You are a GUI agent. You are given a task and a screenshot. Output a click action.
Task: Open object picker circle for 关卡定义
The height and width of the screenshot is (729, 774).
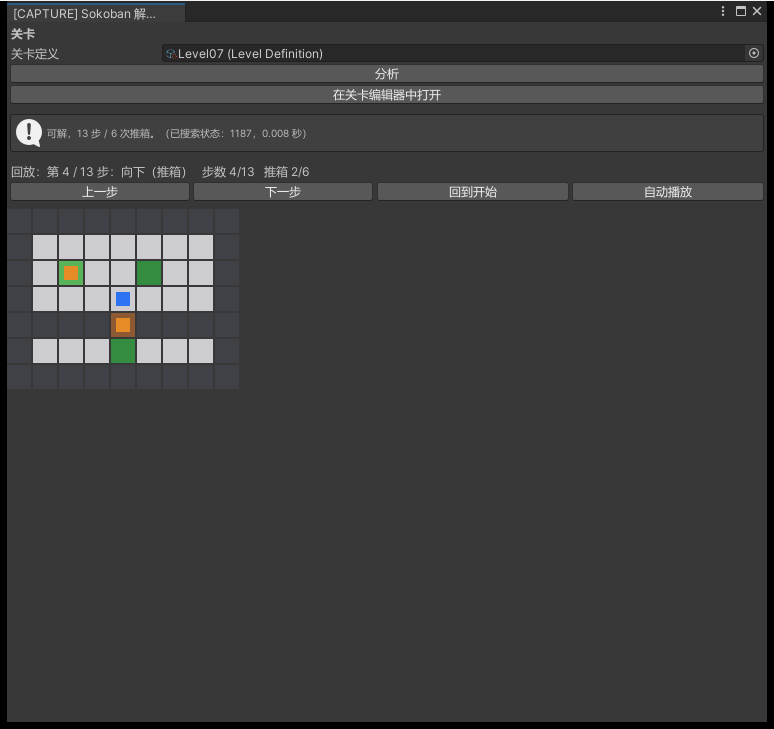tap(754, 53)
